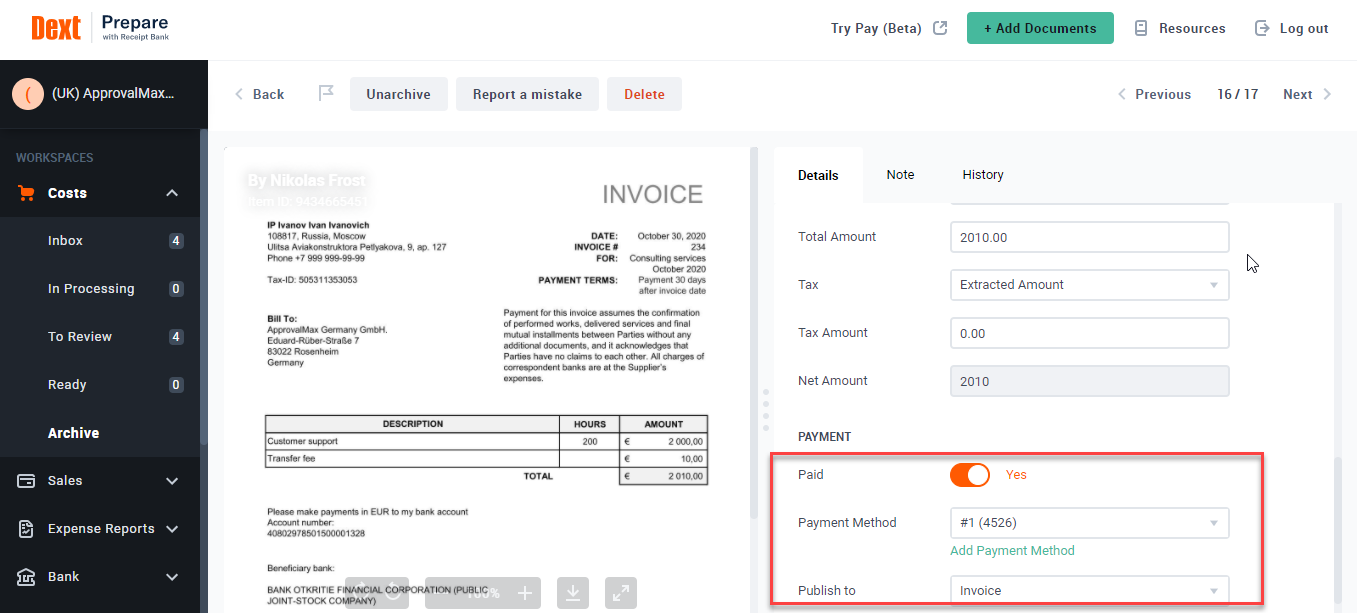This screenshot has height=613, width=1357.
Task: Click the Customer support row in invoice
Action: point(486,441)
